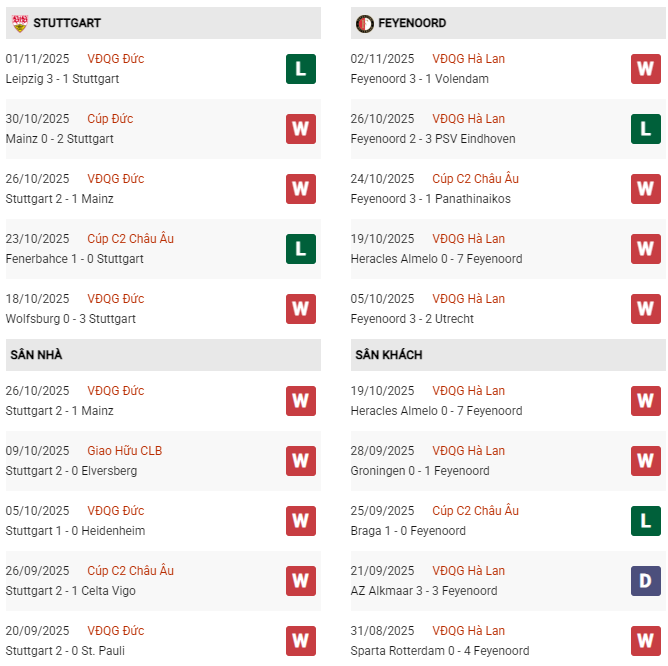Click the W badge for Mainz 0 - 2 Stuttgart

coord(300,129)
